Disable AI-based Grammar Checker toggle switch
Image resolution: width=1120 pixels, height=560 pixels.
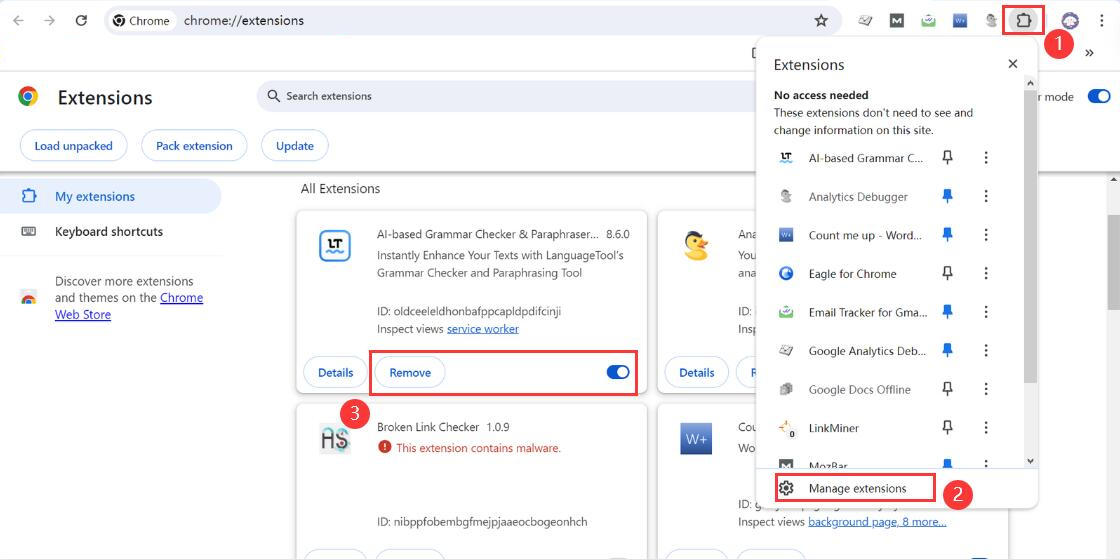coord(618,372)
